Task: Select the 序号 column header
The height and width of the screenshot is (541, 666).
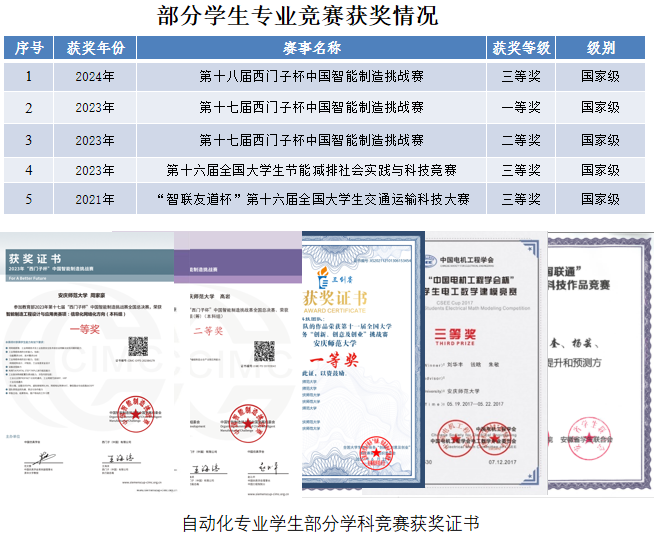Action: click(29, 47)
